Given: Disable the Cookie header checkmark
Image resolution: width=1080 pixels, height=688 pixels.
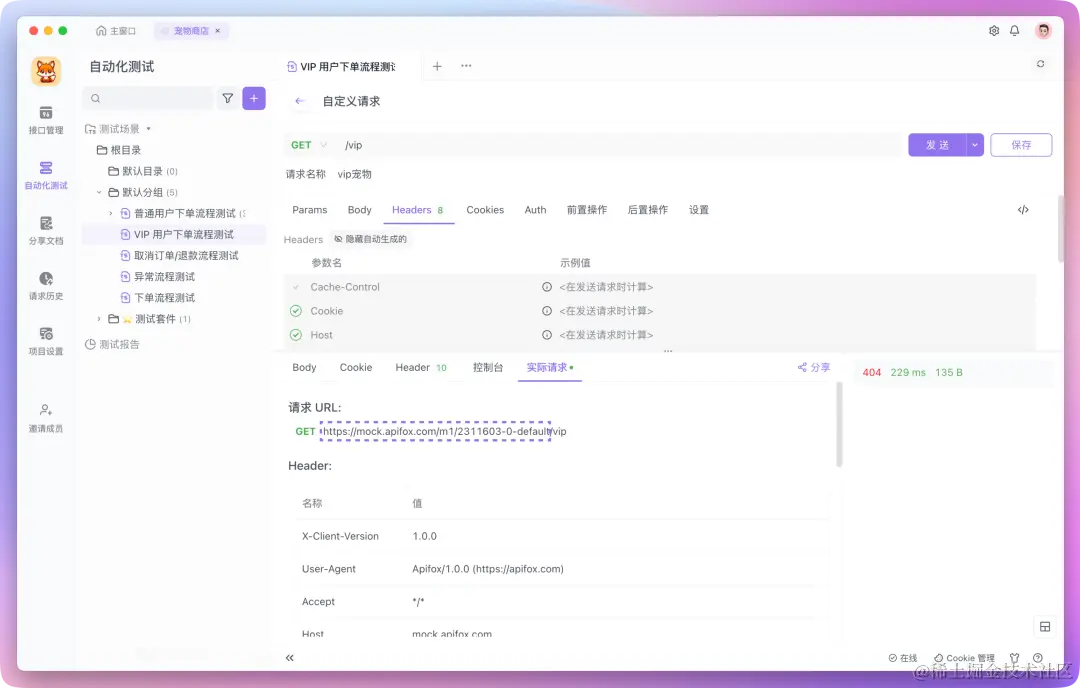Looking at the screenshot, I should [298, 311].
